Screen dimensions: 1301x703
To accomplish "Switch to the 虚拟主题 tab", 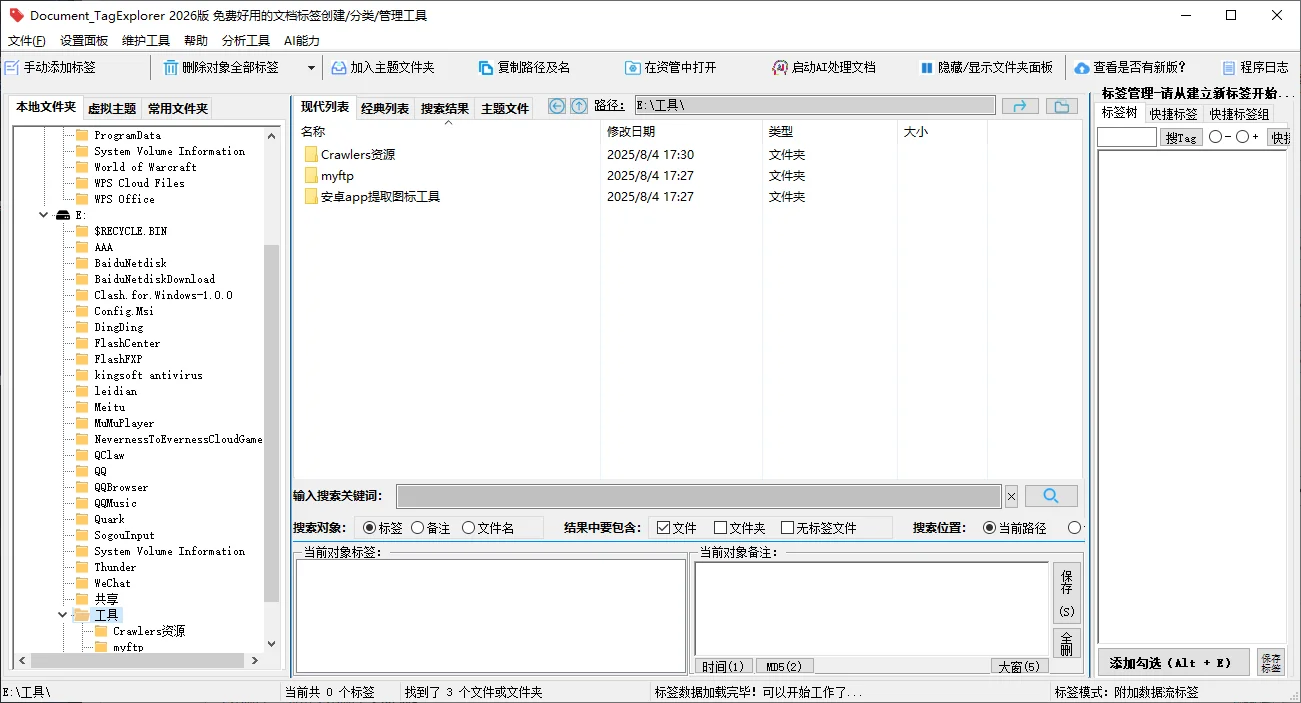I will click(x=112, y=109).
